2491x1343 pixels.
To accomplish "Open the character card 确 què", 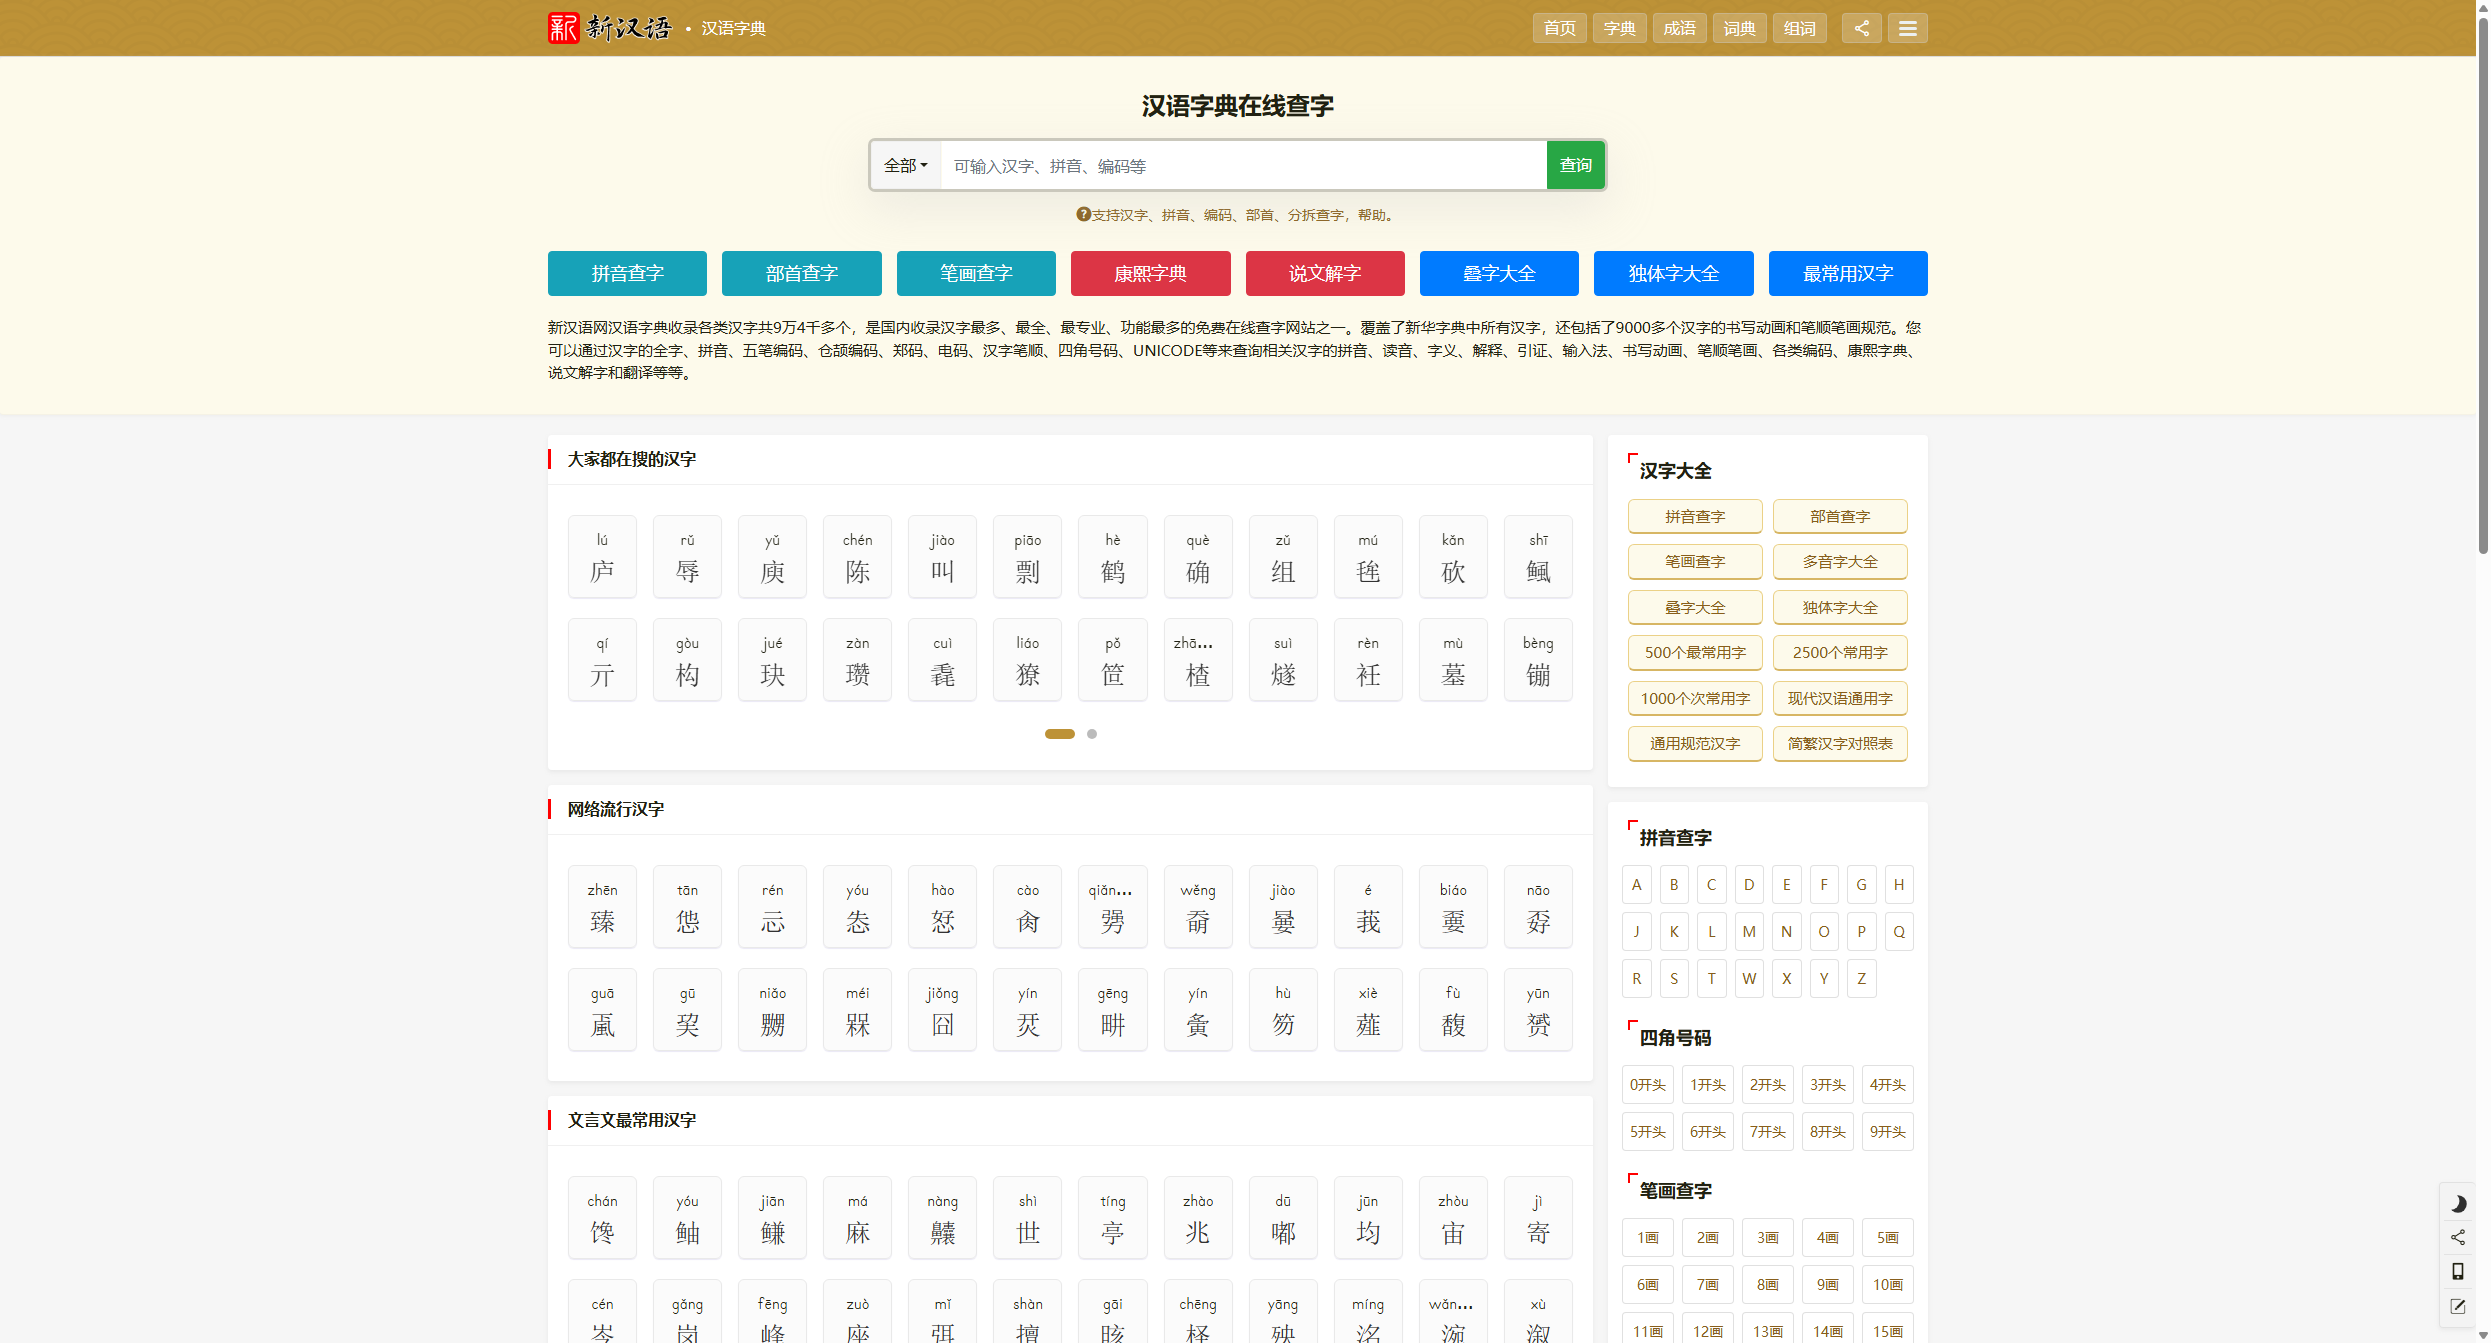I will pos(1198,557).
